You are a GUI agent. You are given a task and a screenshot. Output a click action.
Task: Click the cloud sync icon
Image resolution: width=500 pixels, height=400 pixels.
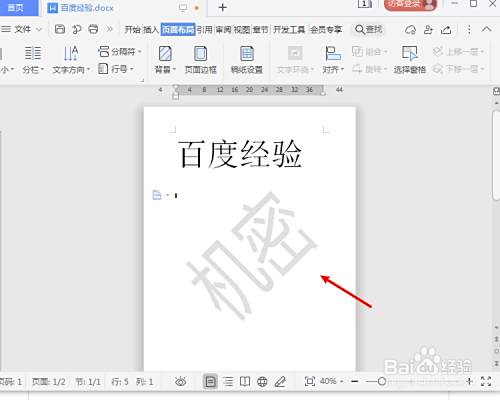(x=410, y=30)
